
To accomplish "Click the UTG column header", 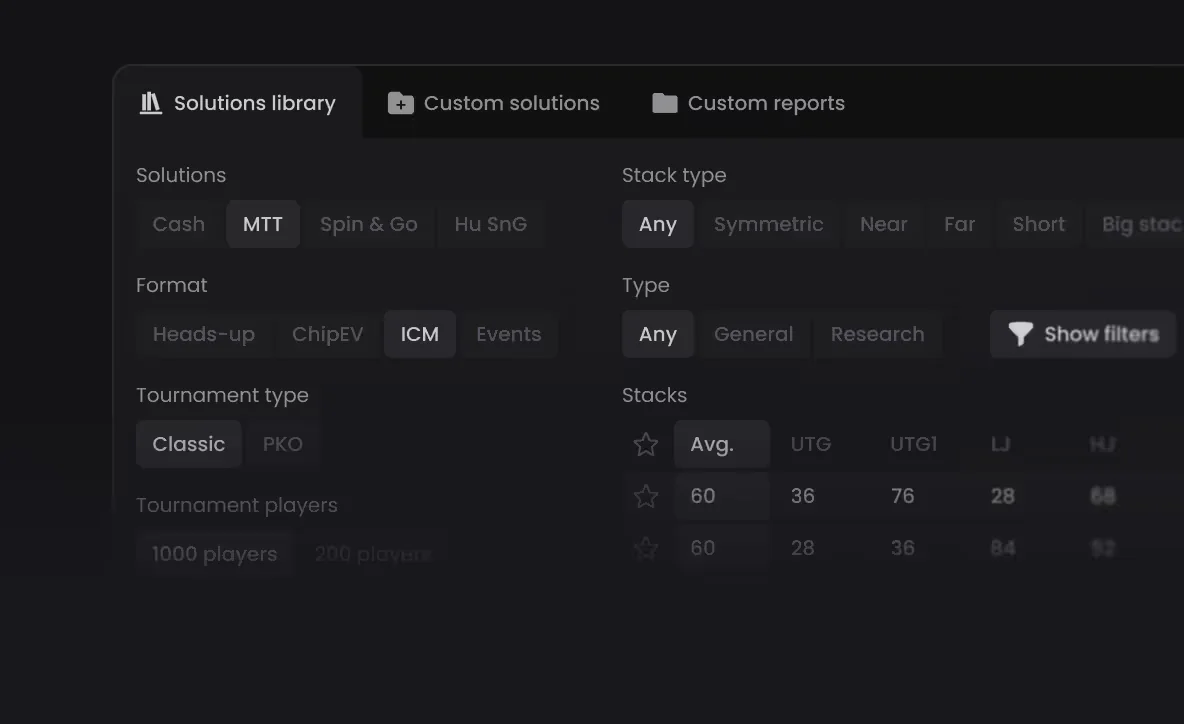I will click(811, 444).
